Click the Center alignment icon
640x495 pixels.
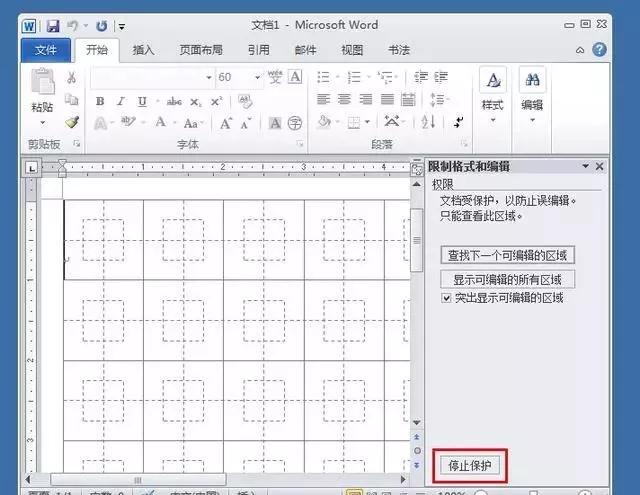pyautogui.click(x=344, y=99)
